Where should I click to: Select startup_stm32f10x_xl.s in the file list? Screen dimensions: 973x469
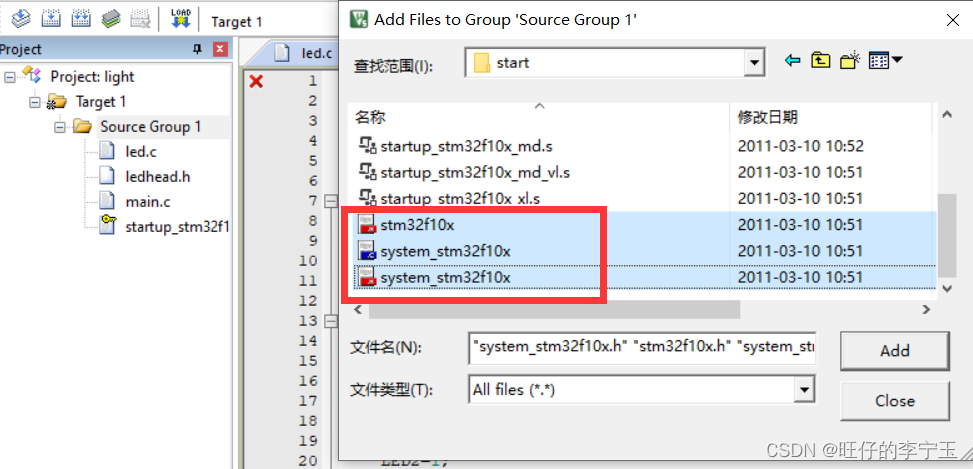pos(460,199)
